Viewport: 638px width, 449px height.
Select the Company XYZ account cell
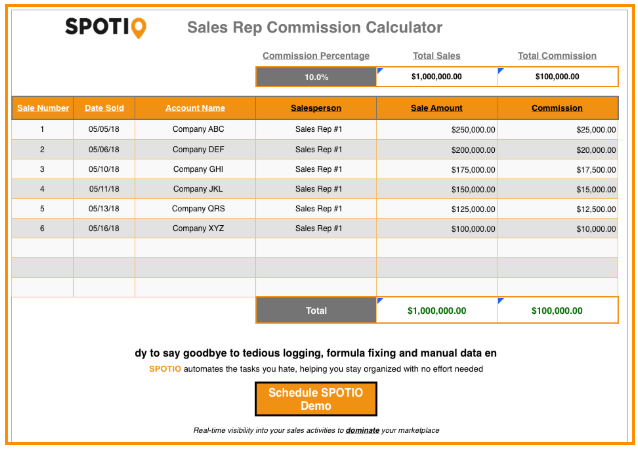pyautogui.click(x=195, y=229)
